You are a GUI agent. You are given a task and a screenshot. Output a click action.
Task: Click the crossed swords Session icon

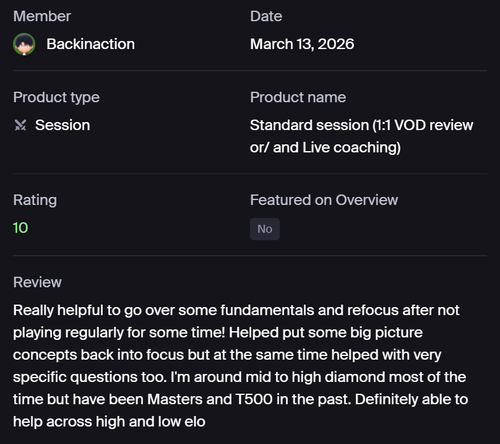pyautogui.click(x=20, y=125)
